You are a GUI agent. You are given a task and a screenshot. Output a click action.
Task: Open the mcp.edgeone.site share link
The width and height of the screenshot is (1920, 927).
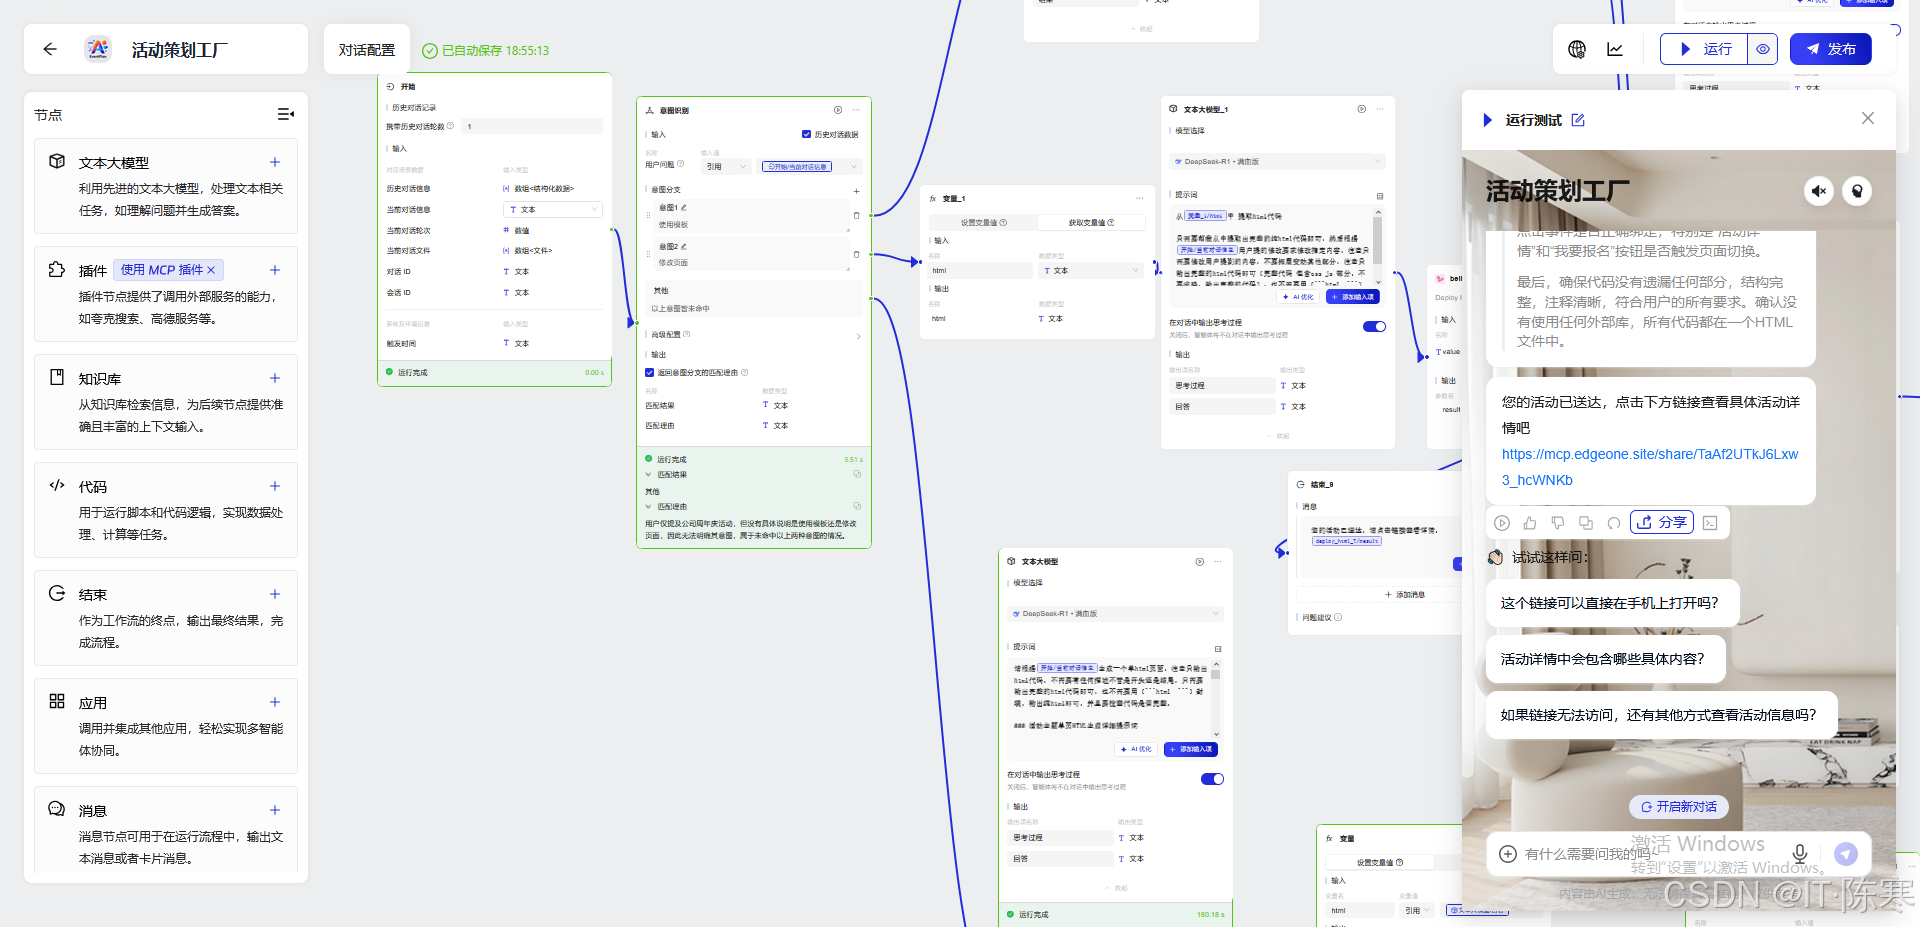(x=1650, y=467)
